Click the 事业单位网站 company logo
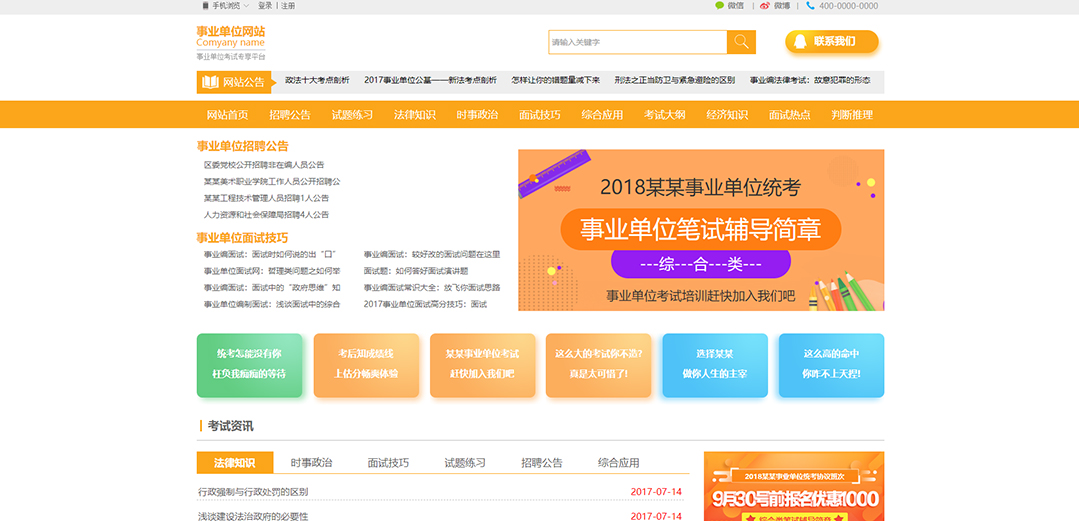This screenshot has width=1079, height=521. point(231,37)
